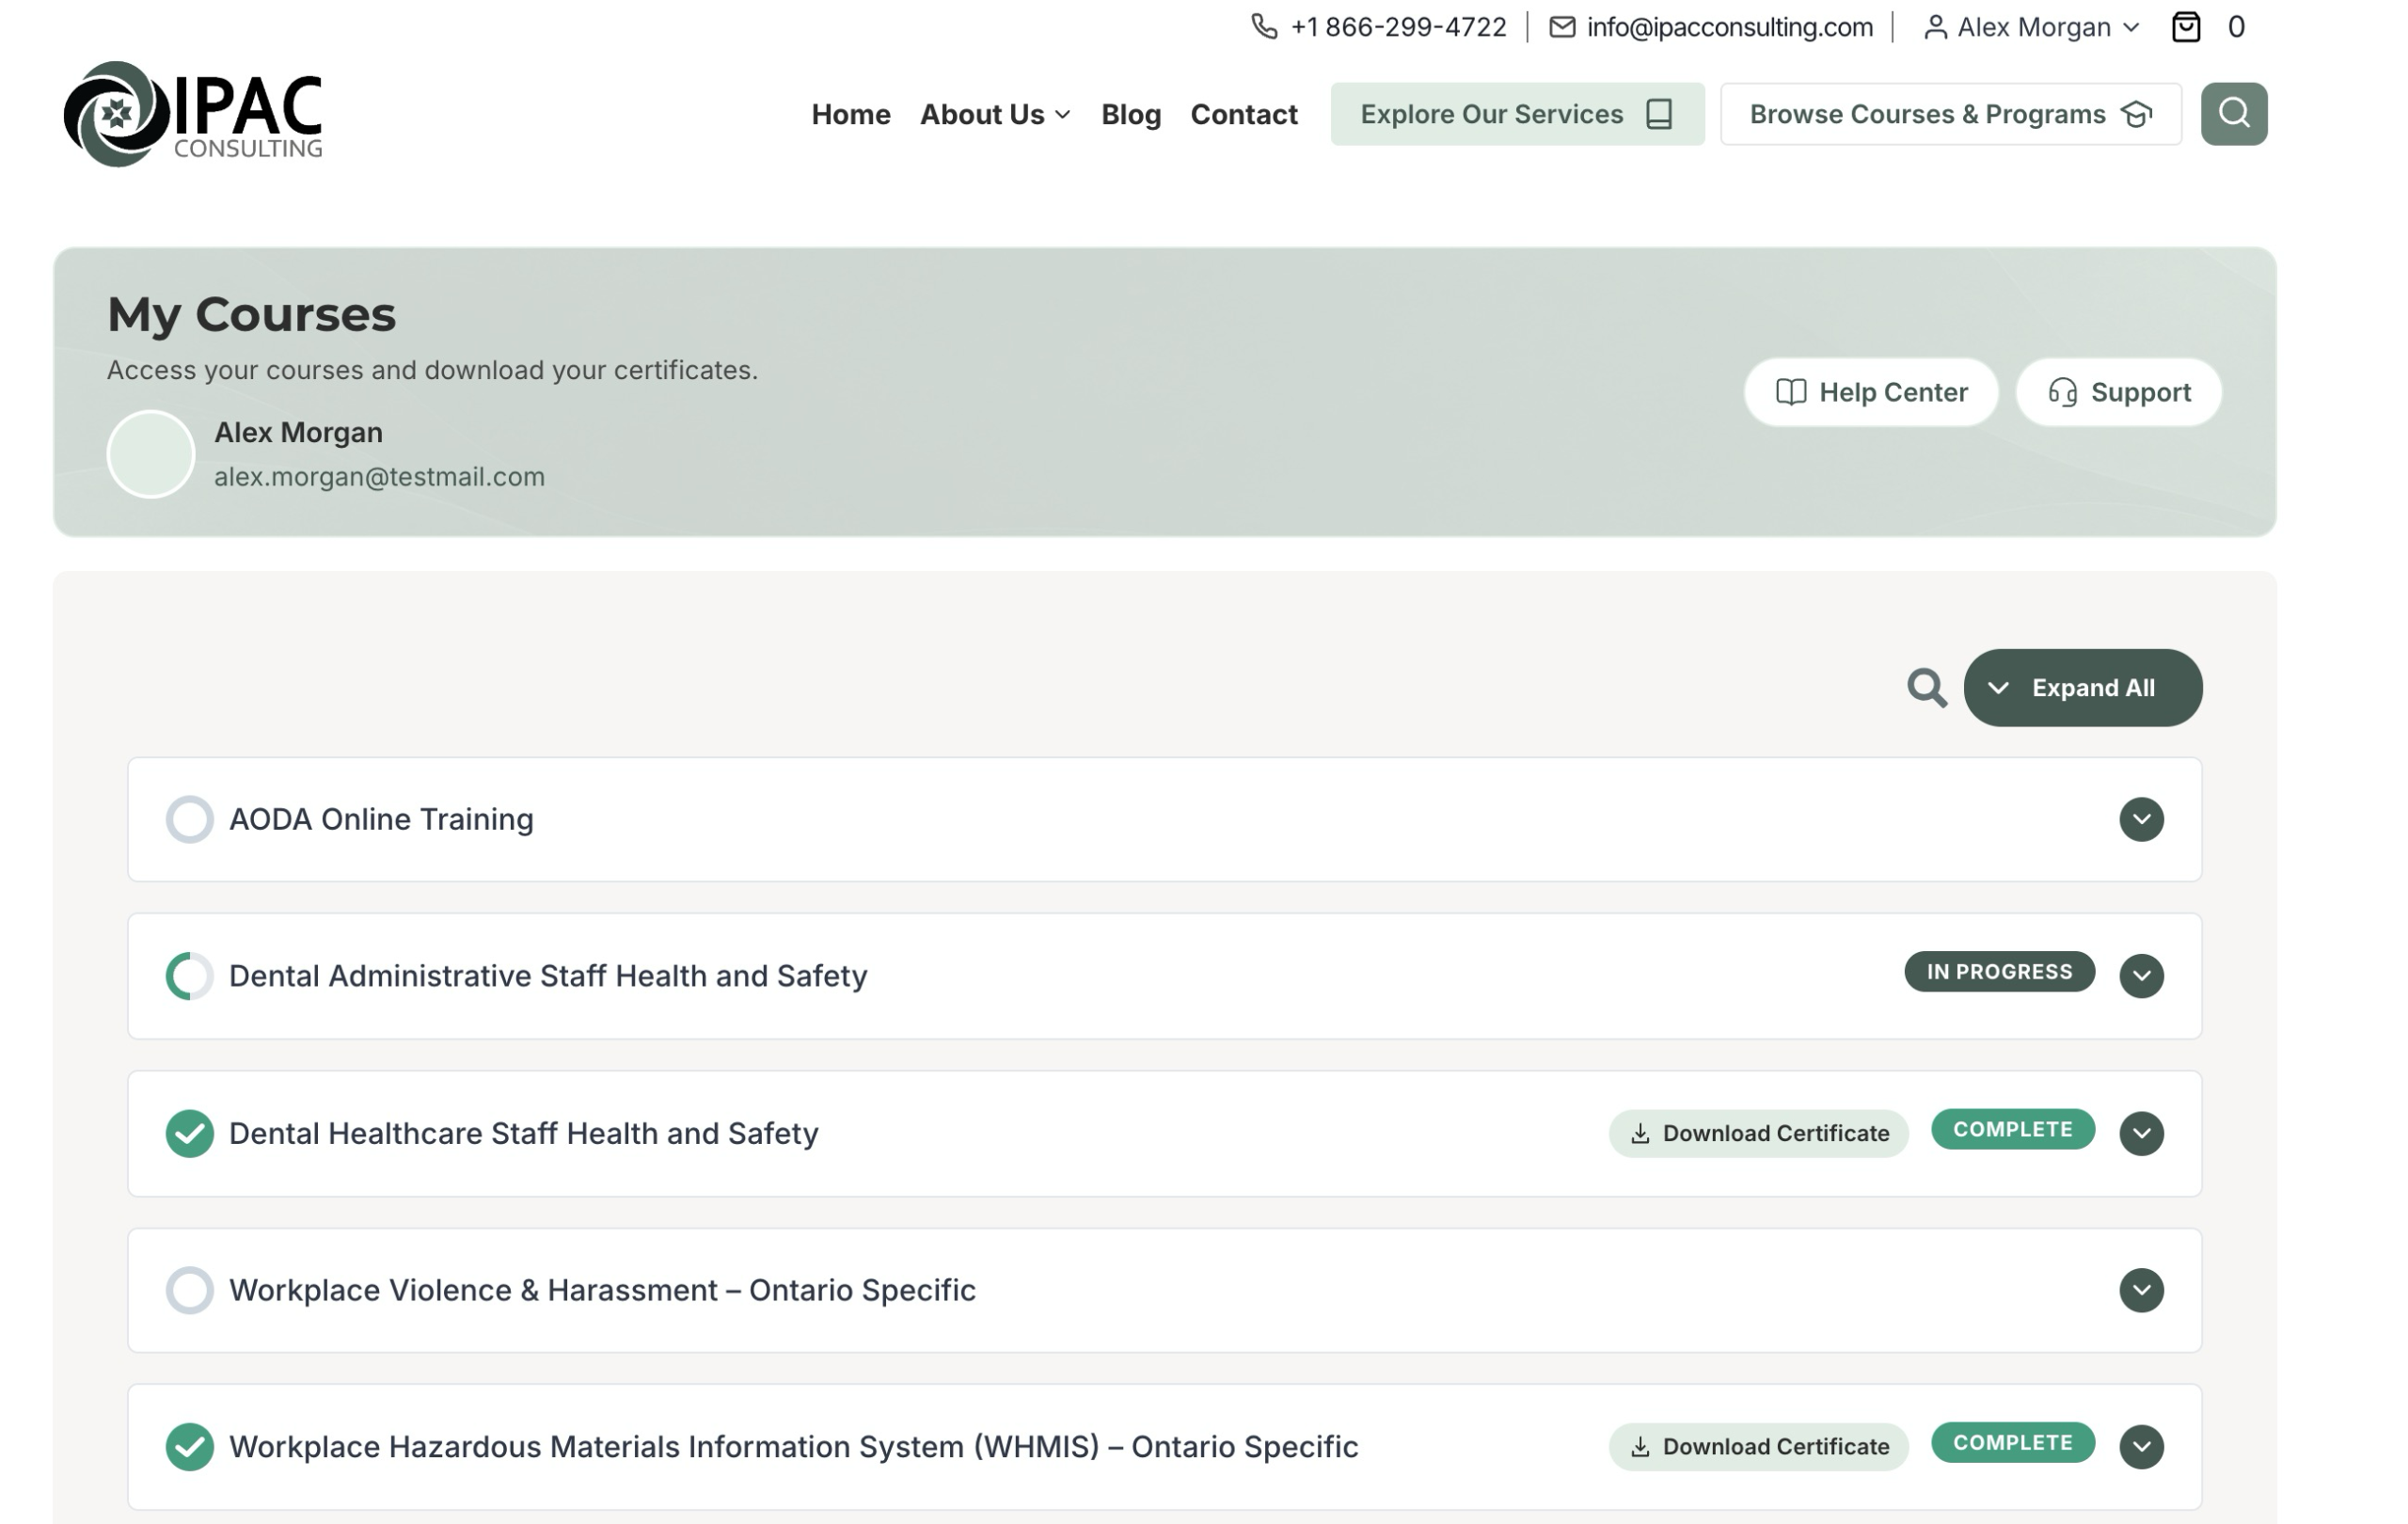Click Browse Courses & Programs button
2408x1524 pixels.
point(1950,114)
